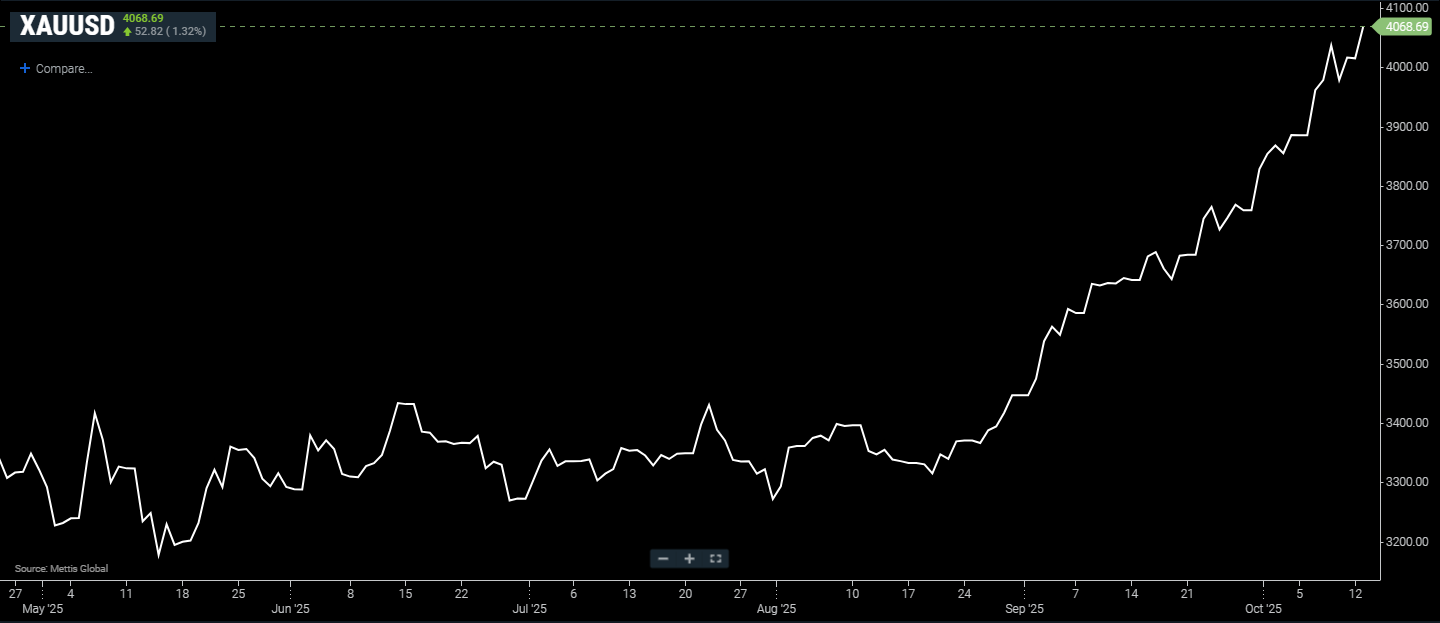Click the green 4068.69 price in header
The image size is (1440, 623).
click(x=143, y=18)
